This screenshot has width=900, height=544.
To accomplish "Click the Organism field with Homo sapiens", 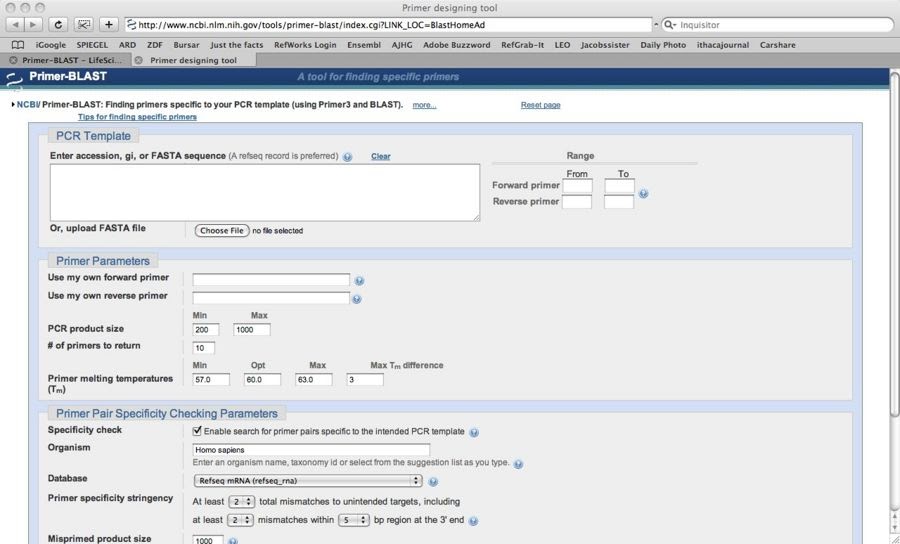I will point(311,450).
